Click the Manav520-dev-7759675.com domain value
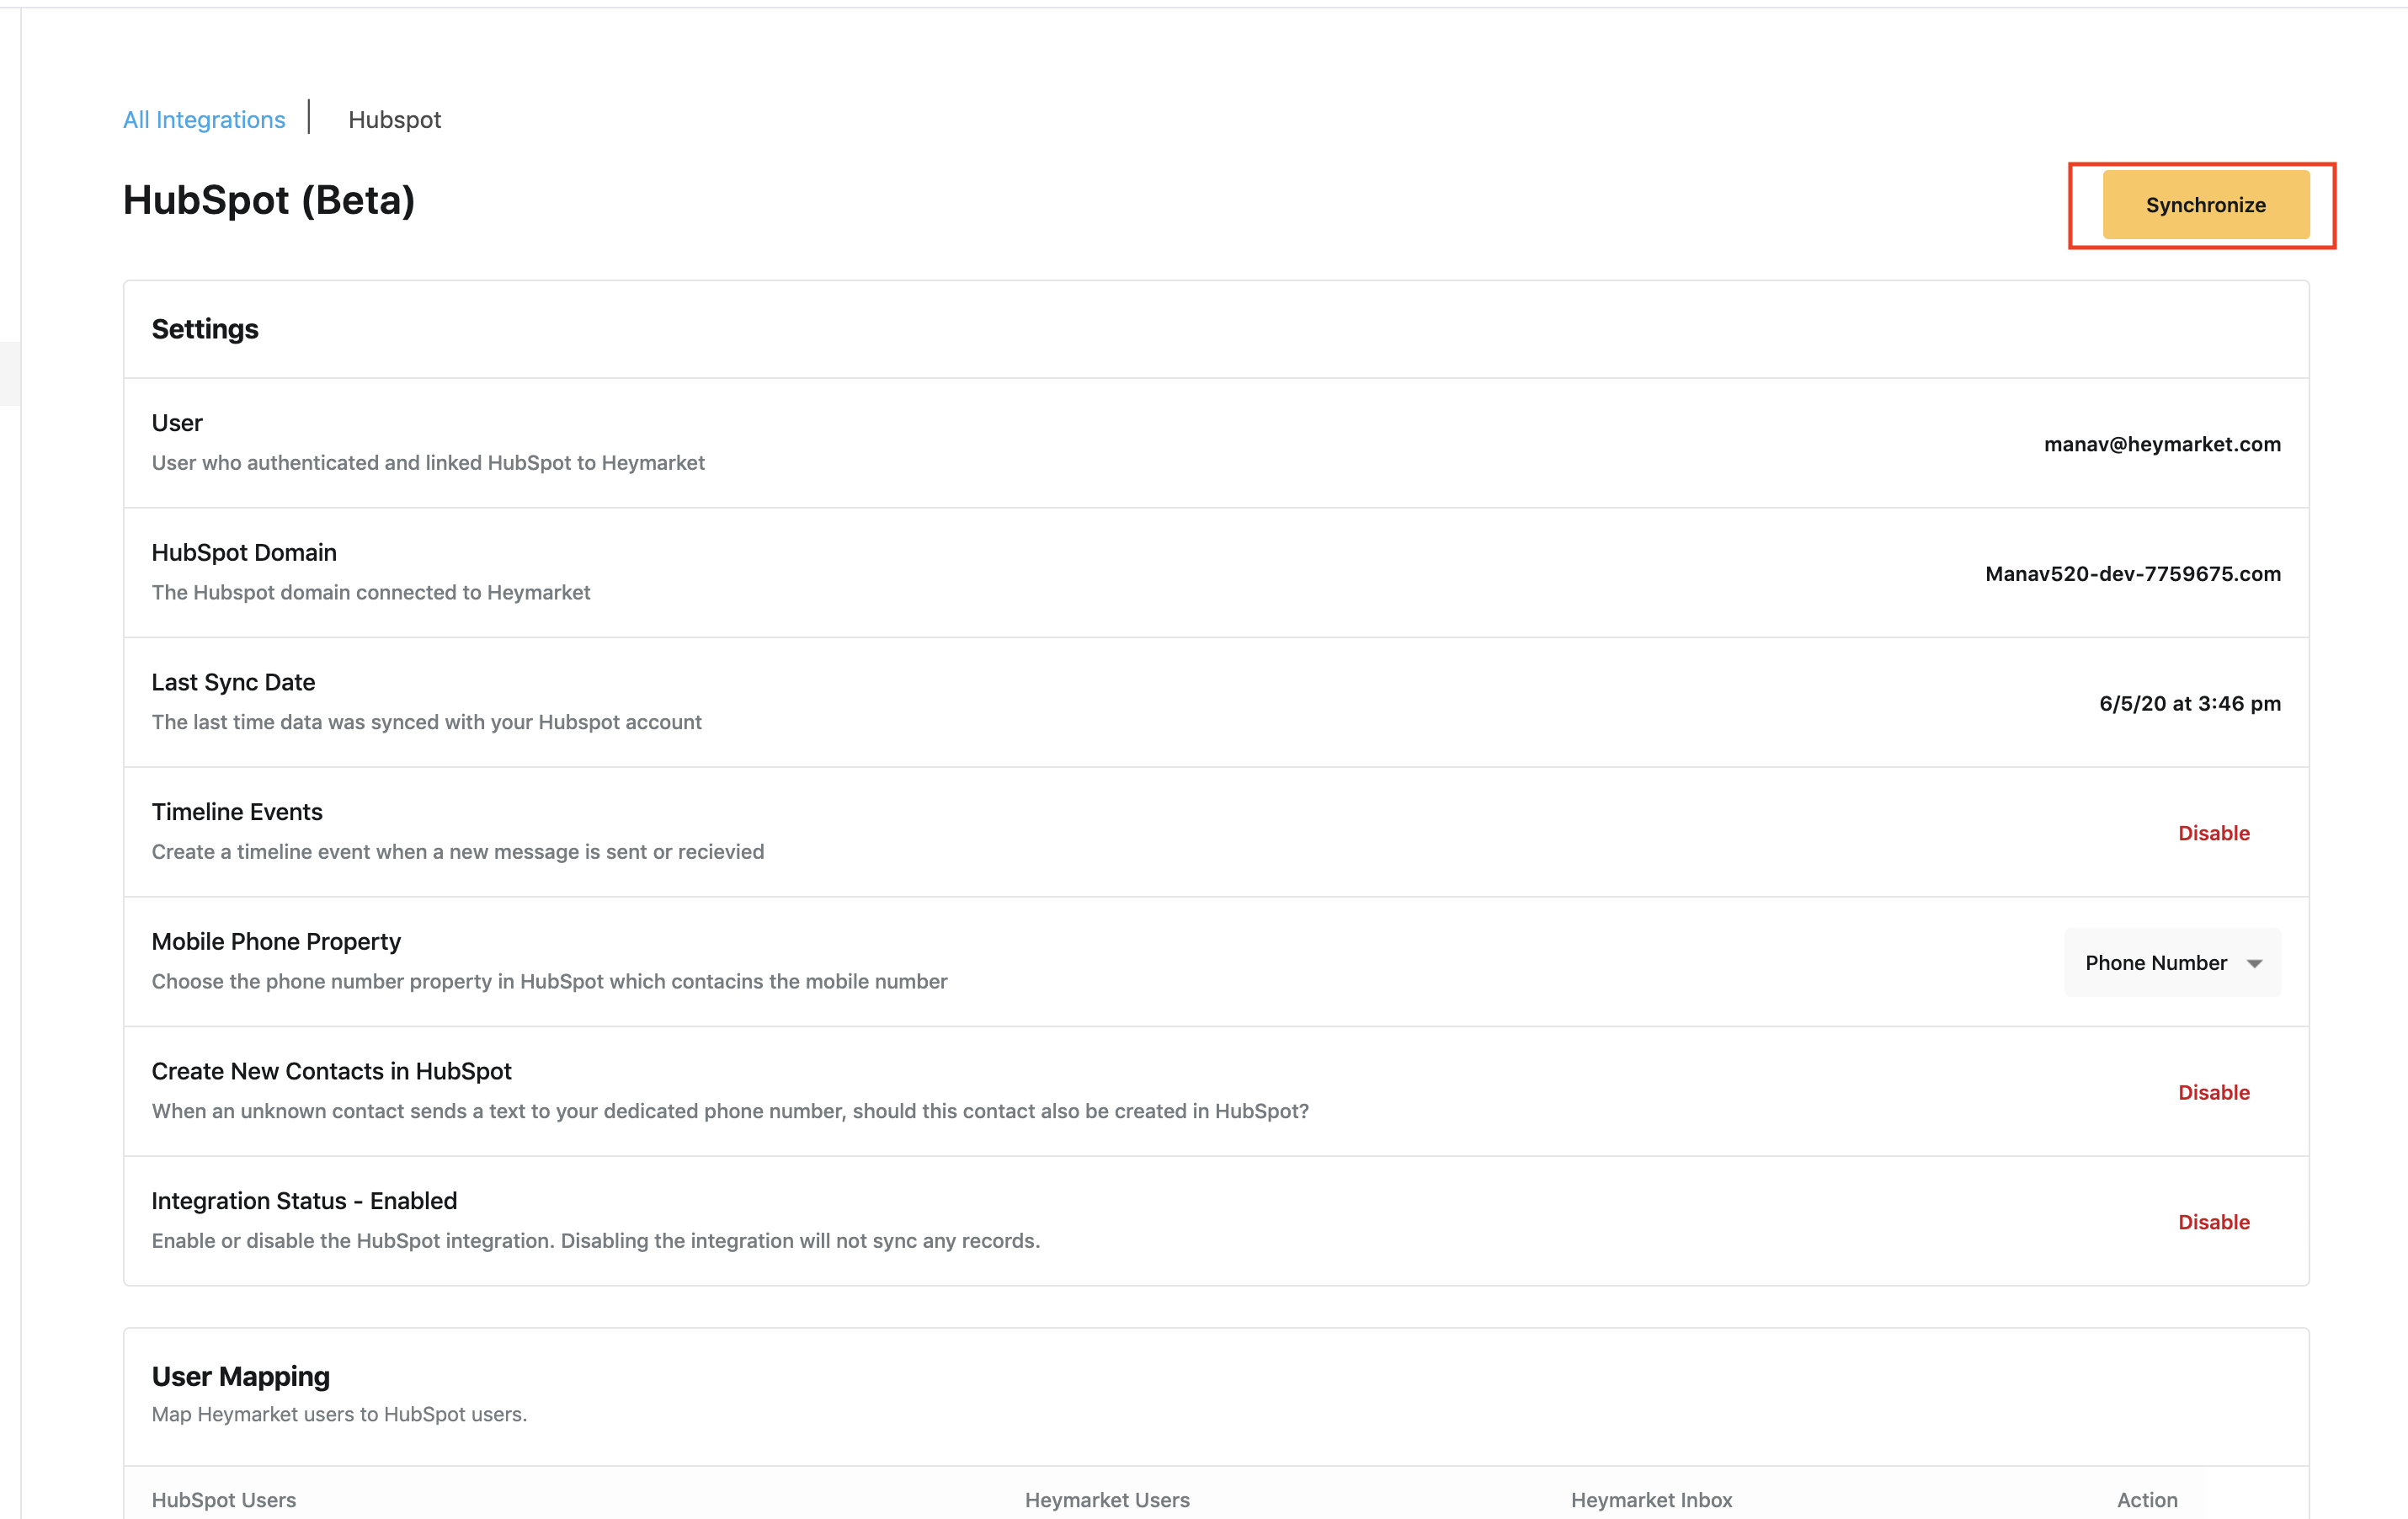 pos(2132,574)
